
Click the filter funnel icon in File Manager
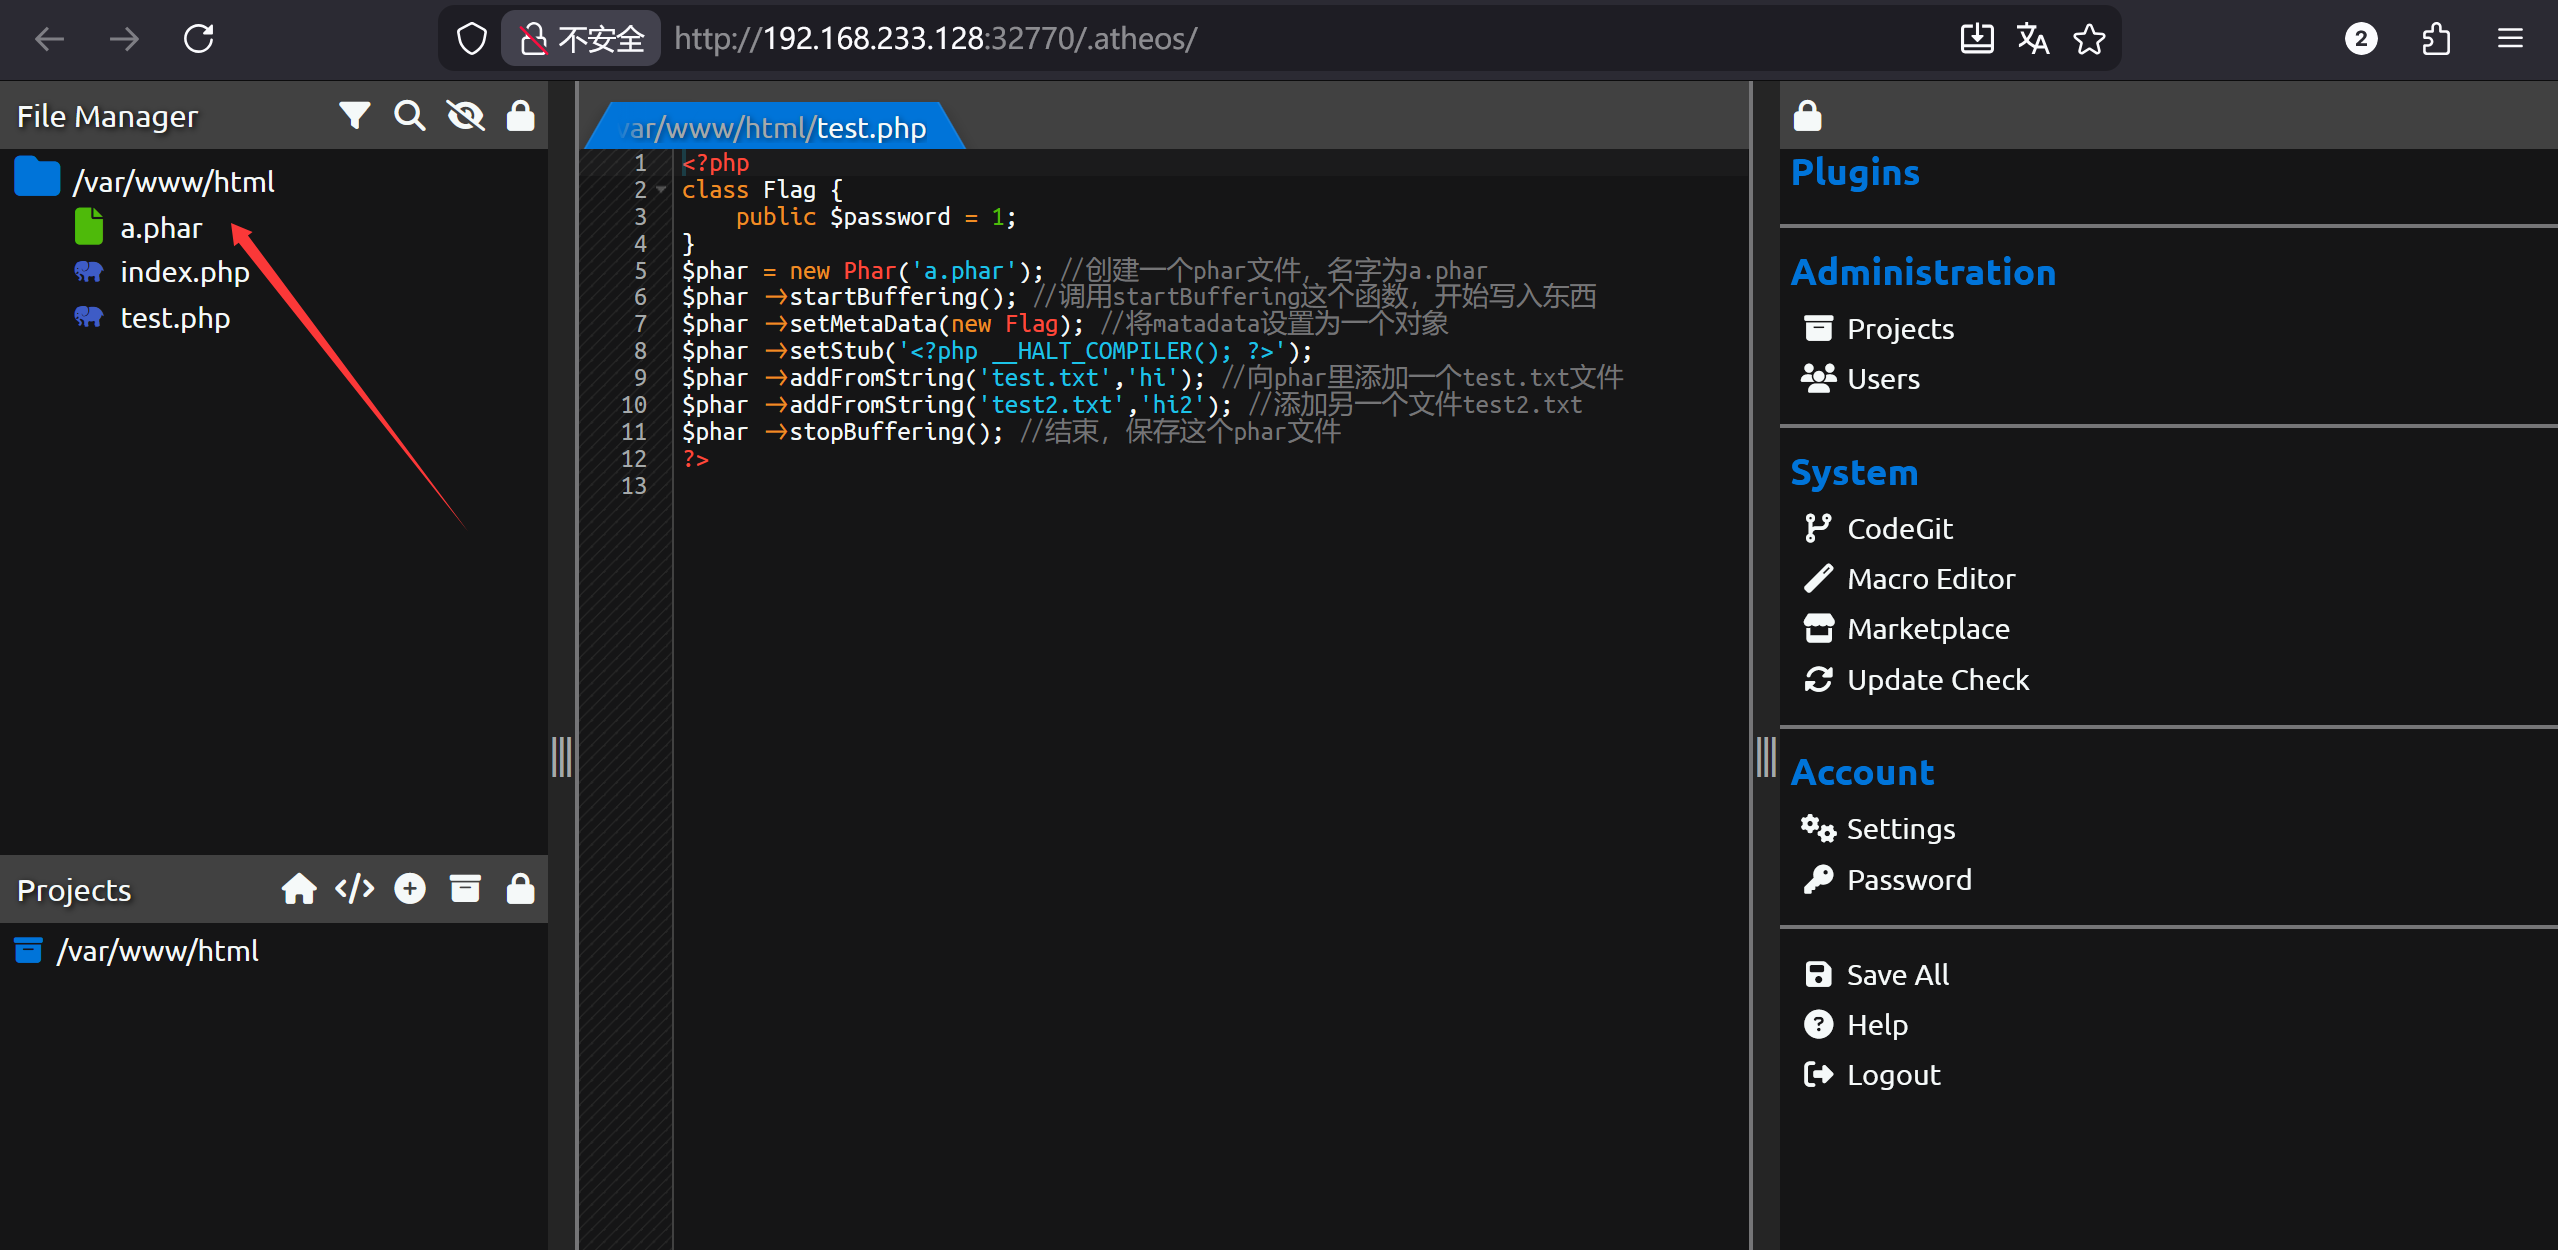pos(354,116)
